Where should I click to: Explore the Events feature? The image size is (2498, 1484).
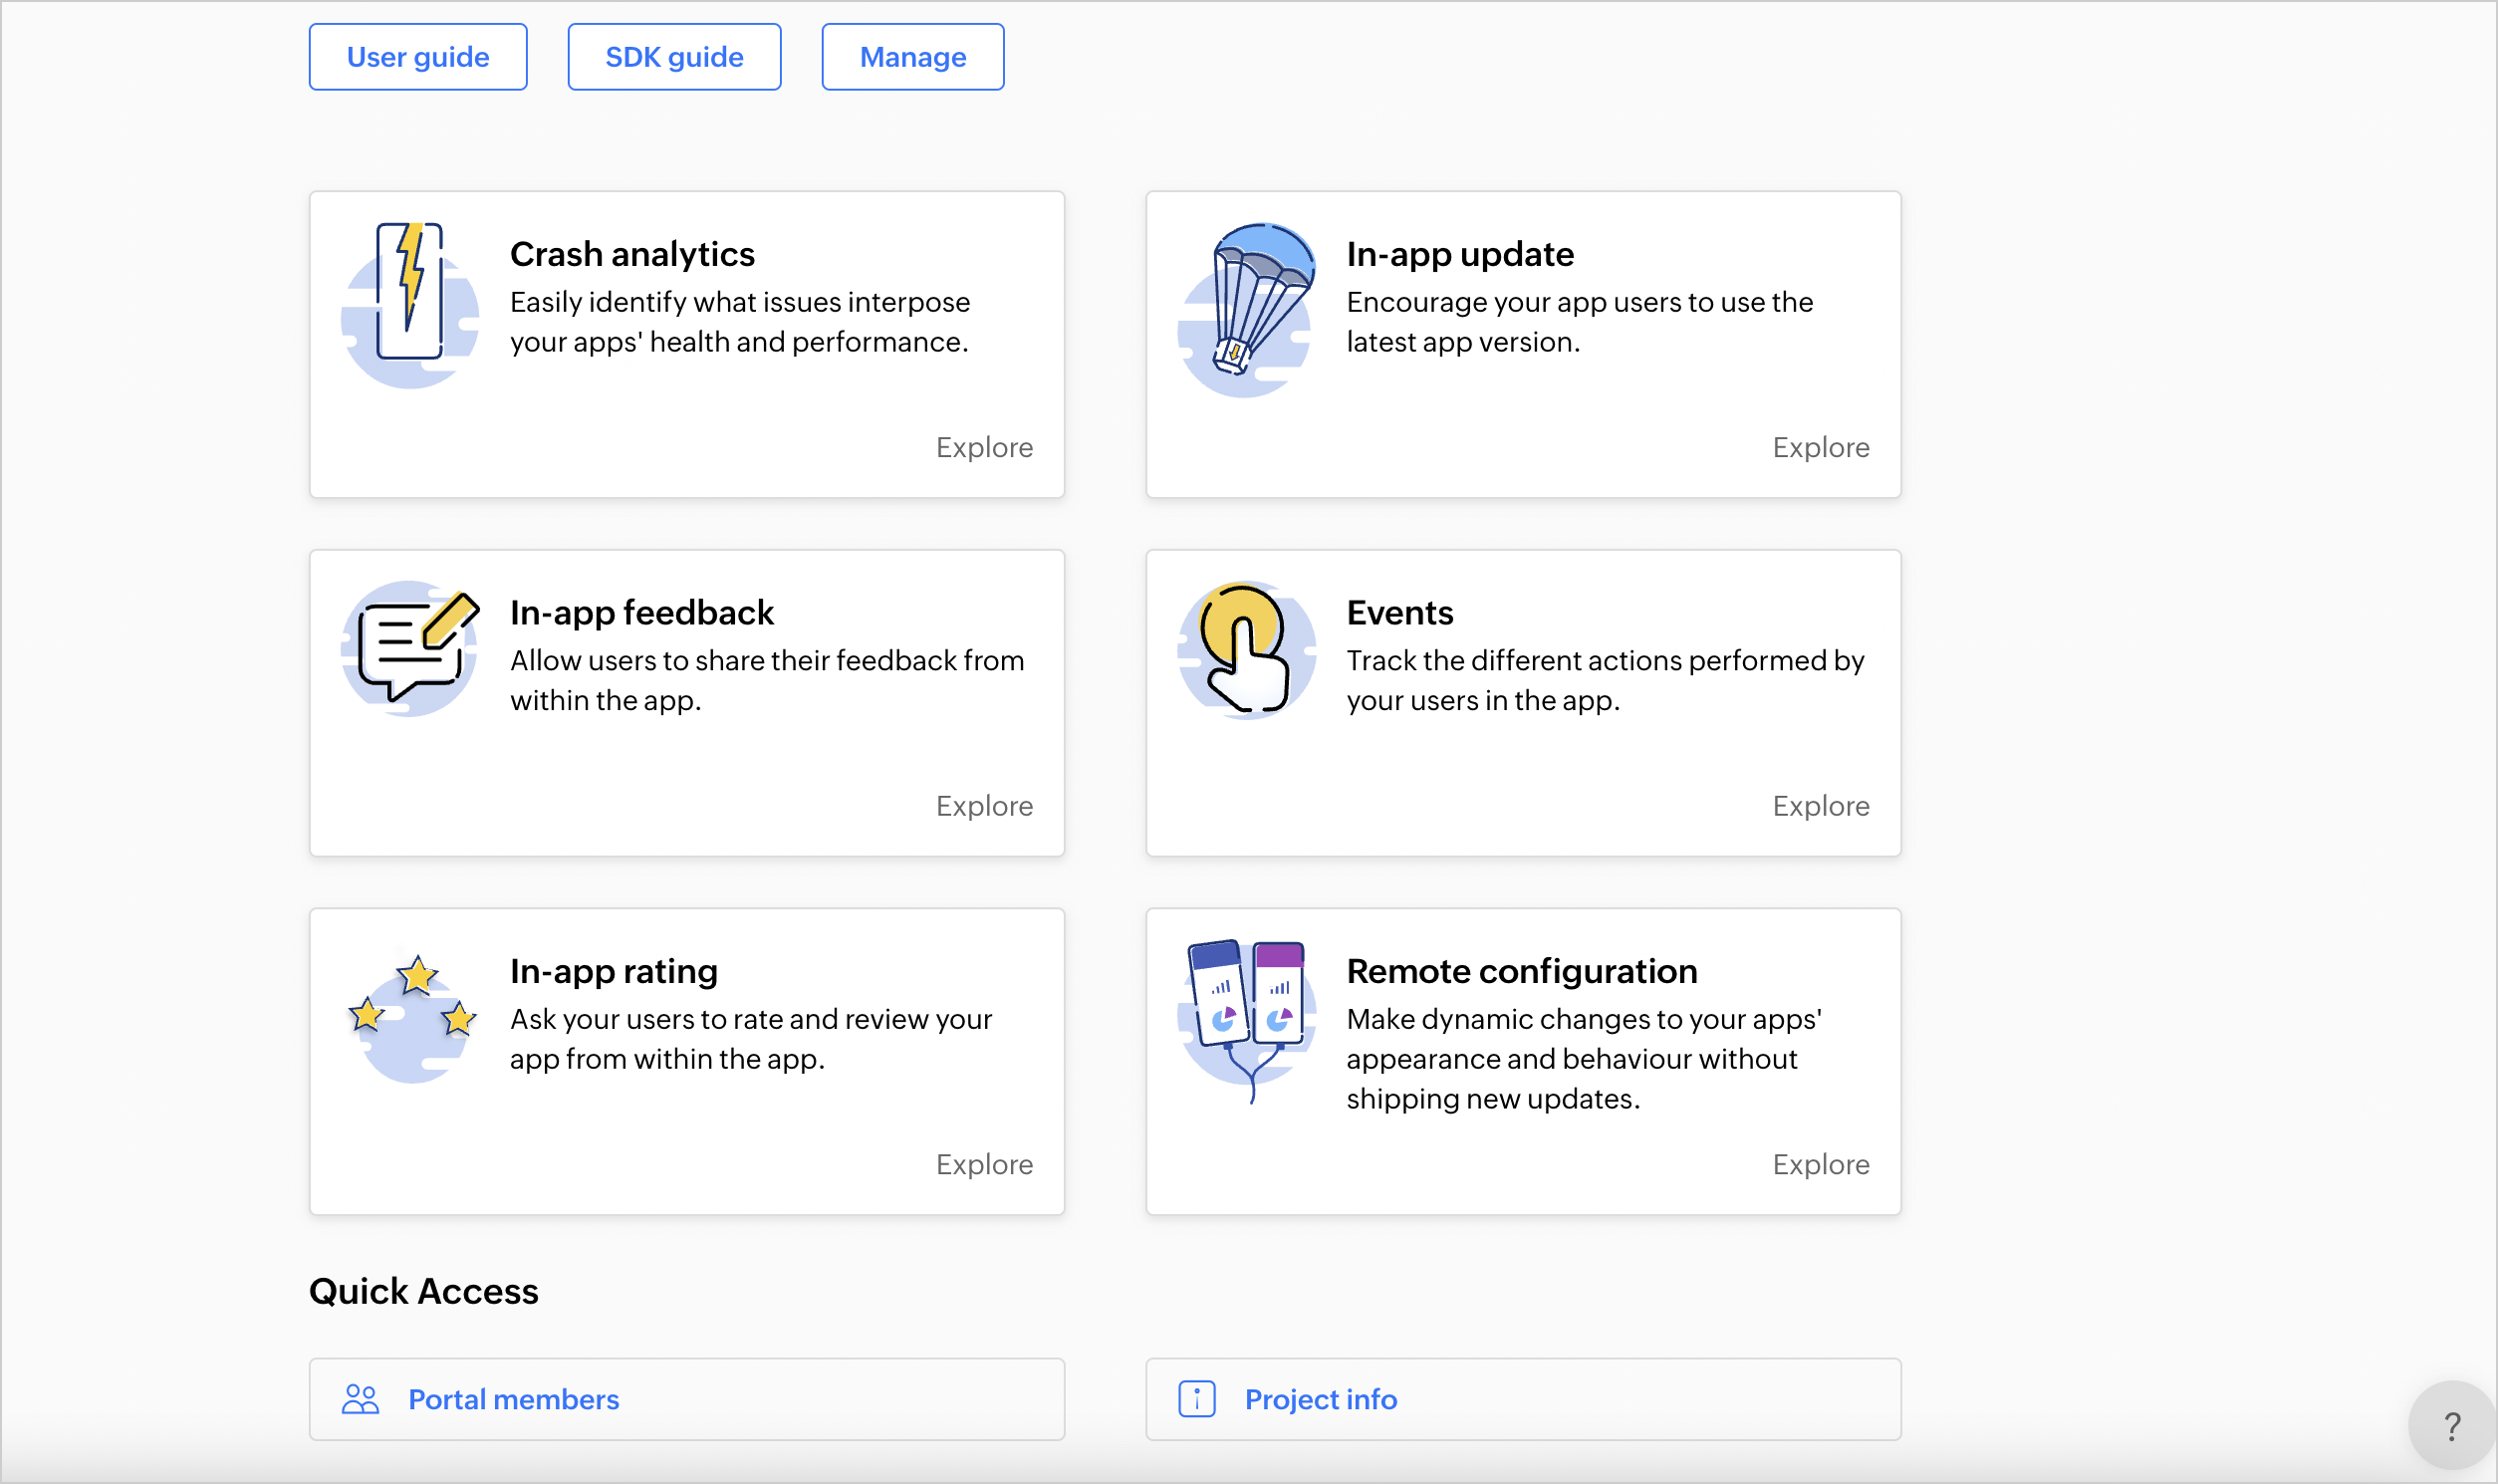pos(1820,806)
